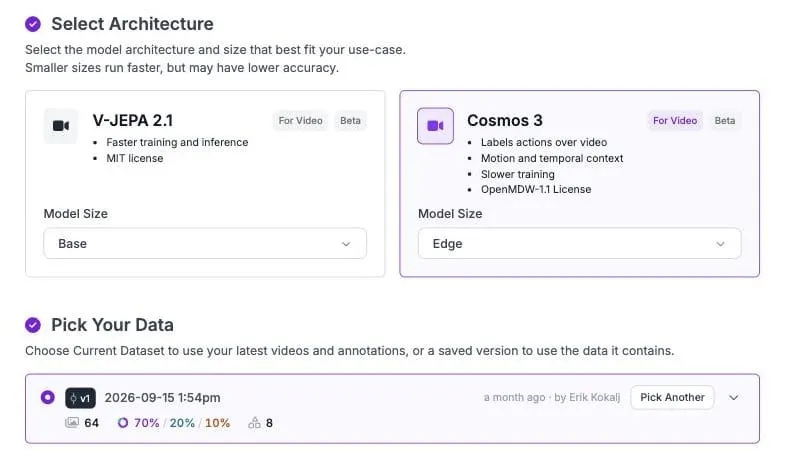This screenshot has width=785, height=450.
Task: Click the 2026-09-15 1:54pm version name
Action: pos(162,398)
